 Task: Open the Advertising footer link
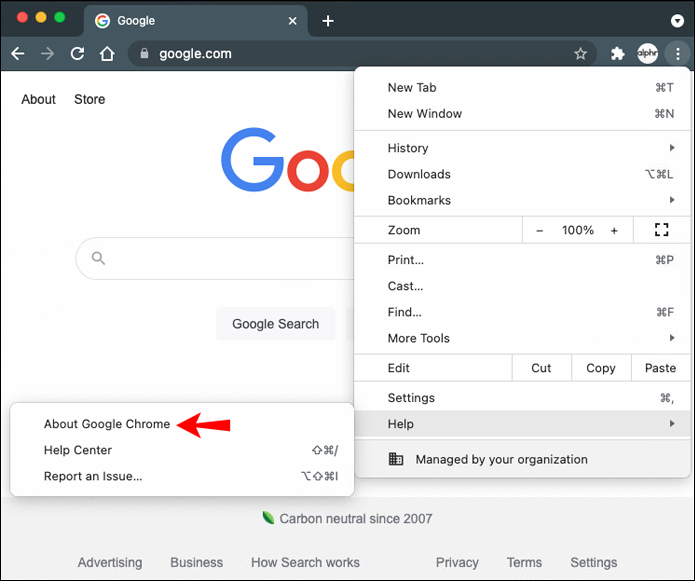[x=110, y=562]
